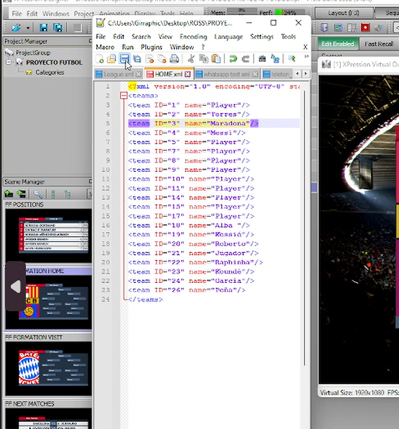This screenshot has width=399, height=429.
Task: Close the Notepad++ document with menu-bar X
Action: point(305,47)
